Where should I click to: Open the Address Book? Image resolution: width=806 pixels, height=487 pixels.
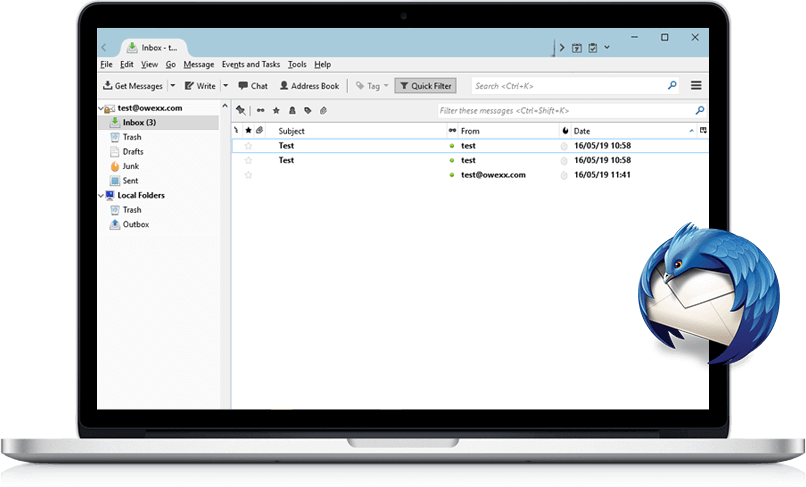[309, 86]
